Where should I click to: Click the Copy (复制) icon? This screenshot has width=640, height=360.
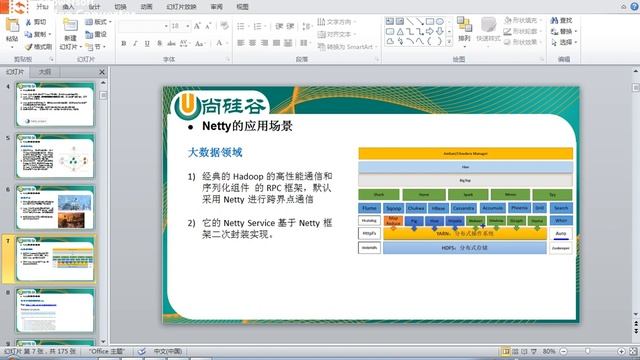(29, 35)
